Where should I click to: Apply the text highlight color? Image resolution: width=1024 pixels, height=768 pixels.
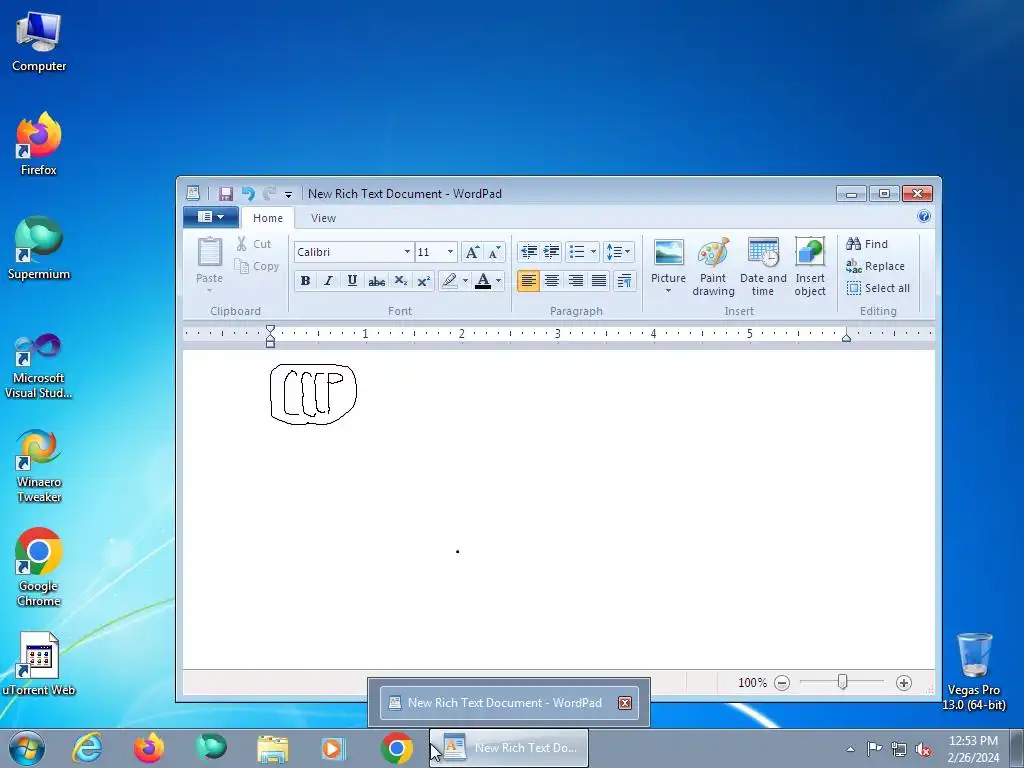449,281
